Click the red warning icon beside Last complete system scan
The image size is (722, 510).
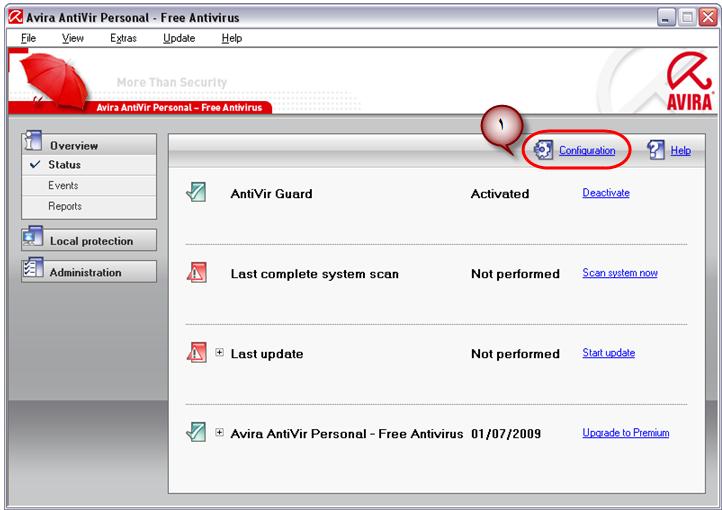197,273
